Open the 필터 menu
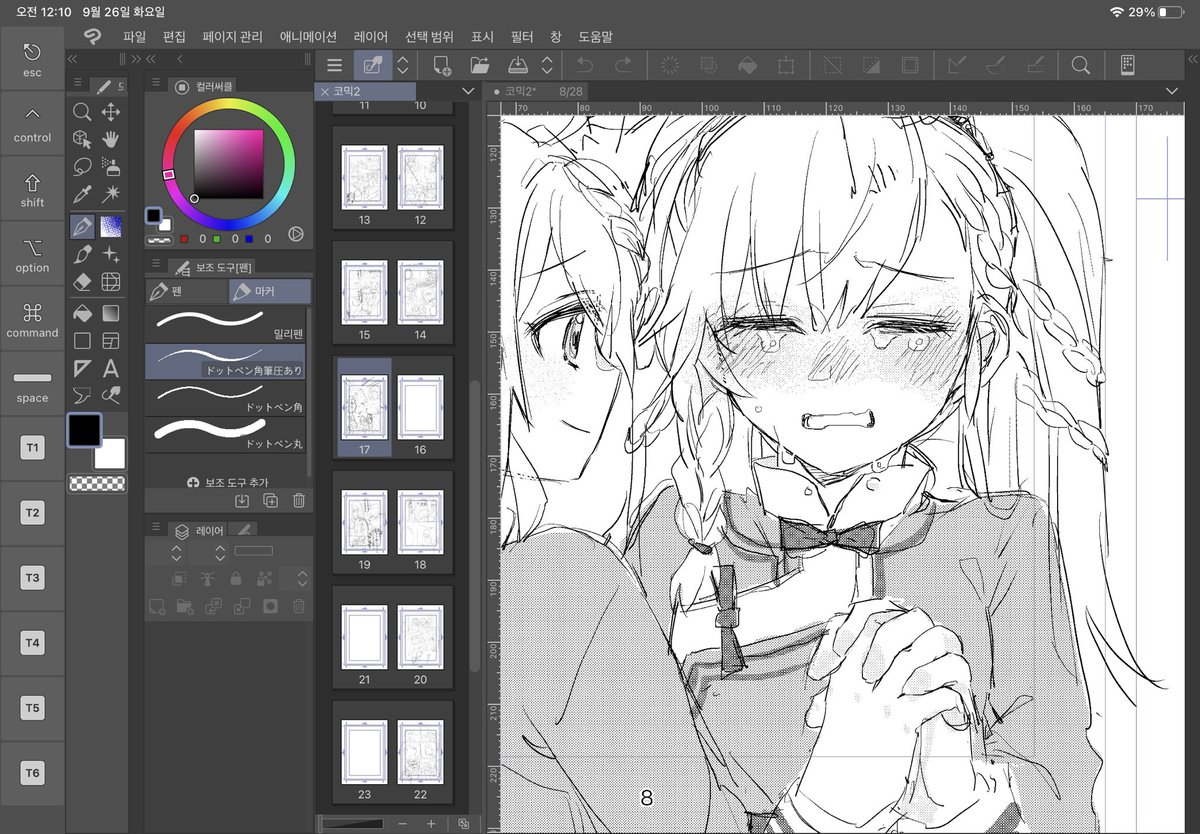This screenshot has width=1200, height=834. [522, 36]
